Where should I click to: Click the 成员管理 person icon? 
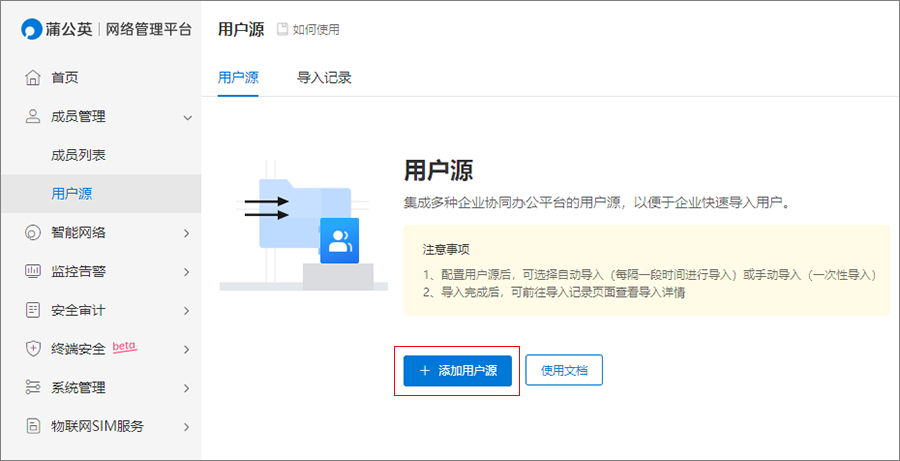pos(33,117)
